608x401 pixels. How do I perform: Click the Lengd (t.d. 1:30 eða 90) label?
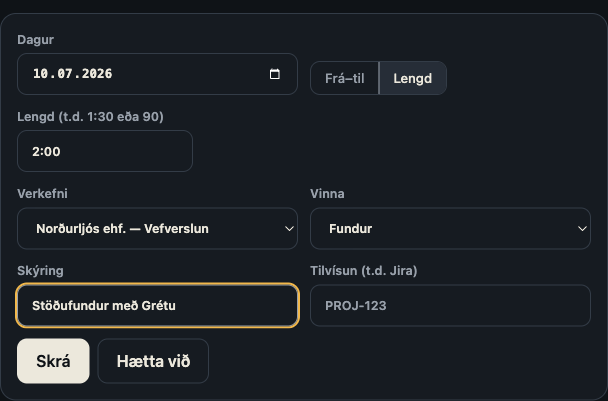(90, 117)
